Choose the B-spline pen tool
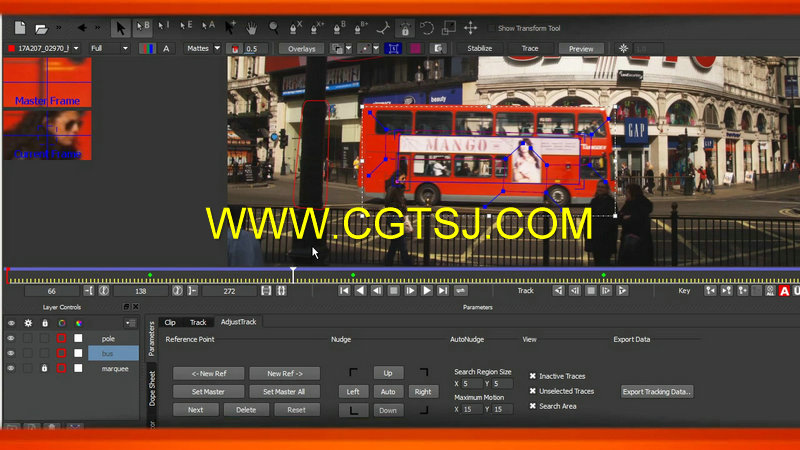 (339, 28)
